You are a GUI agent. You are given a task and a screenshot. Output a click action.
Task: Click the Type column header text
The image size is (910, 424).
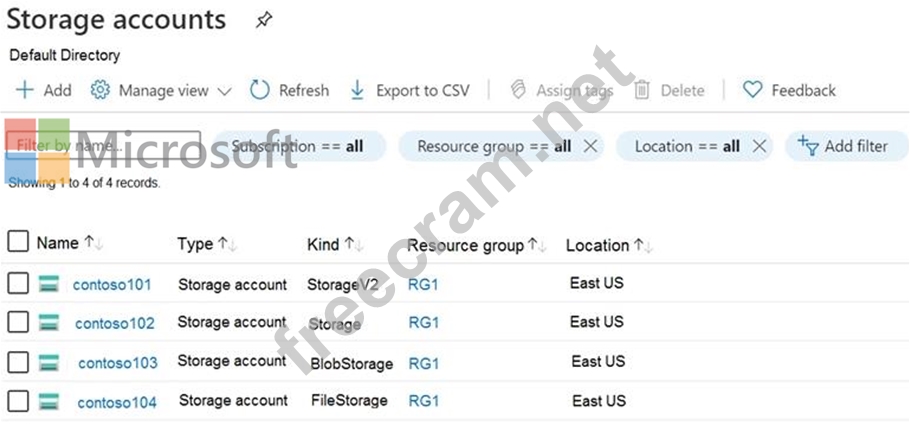195,244
